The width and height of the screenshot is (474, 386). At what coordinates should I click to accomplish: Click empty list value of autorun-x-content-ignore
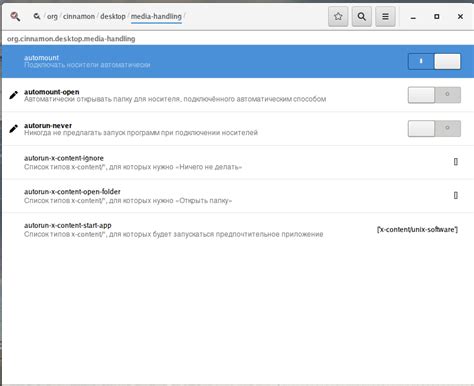click(456, 162)
